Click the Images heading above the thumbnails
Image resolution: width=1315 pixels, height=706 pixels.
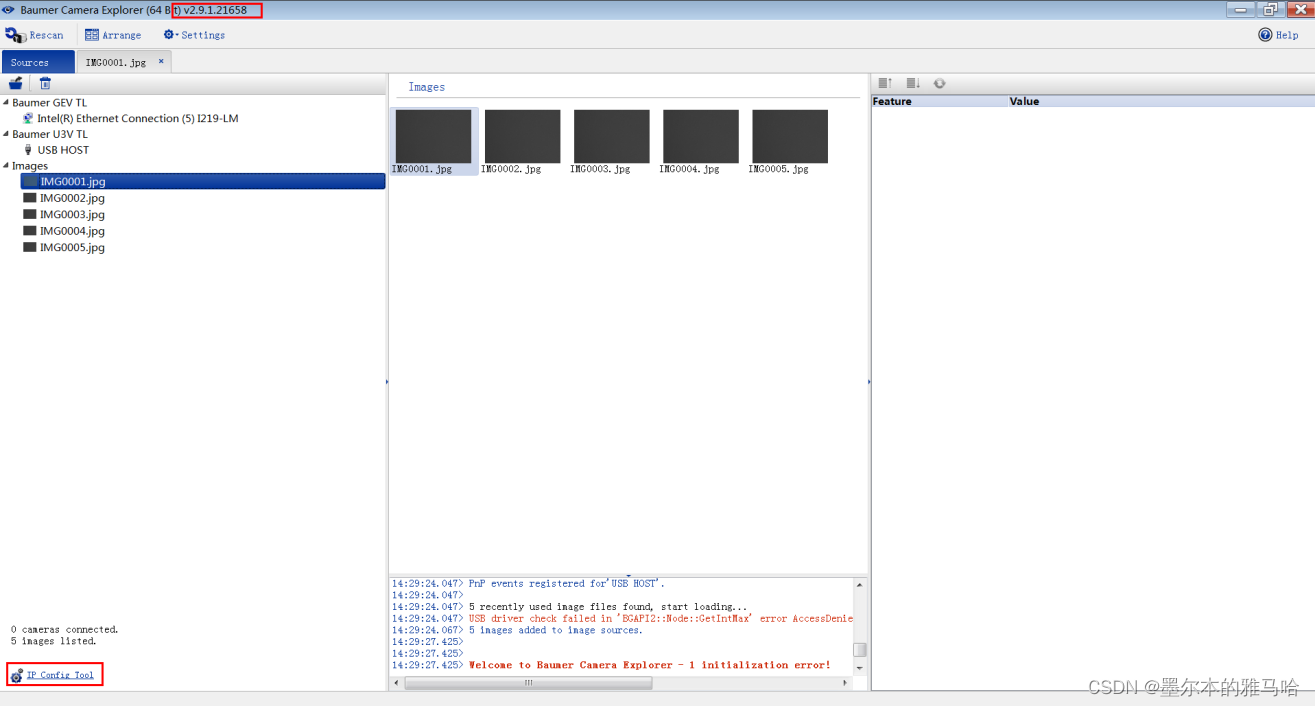pos(426,87)
